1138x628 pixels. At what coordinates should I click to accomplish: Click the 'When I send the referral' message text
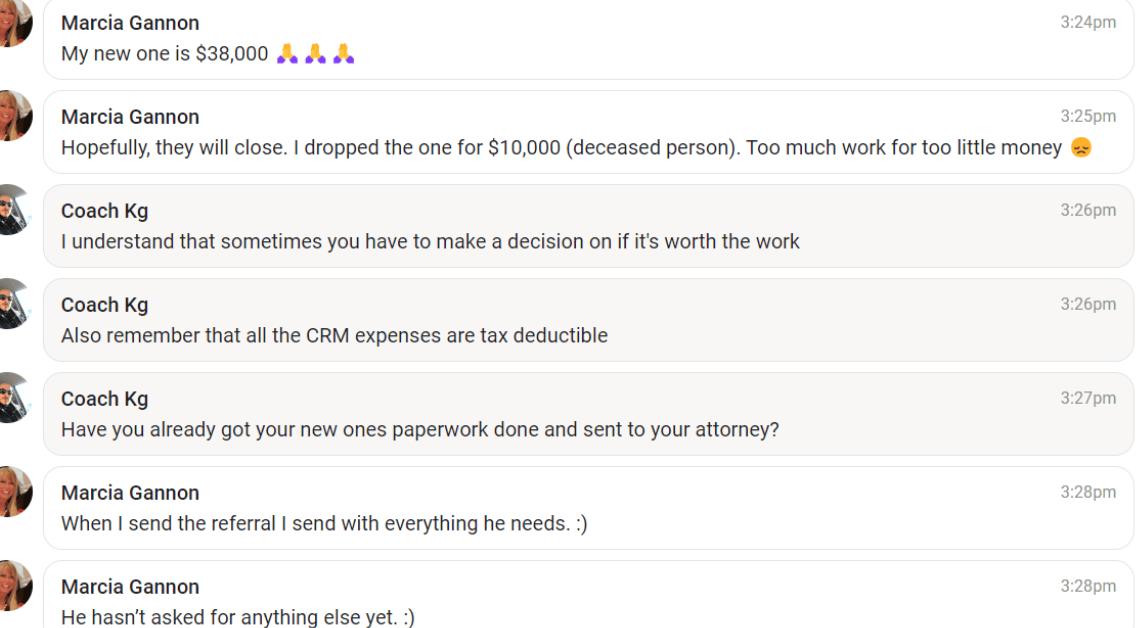pyautogui.click(x=324, y=524)
